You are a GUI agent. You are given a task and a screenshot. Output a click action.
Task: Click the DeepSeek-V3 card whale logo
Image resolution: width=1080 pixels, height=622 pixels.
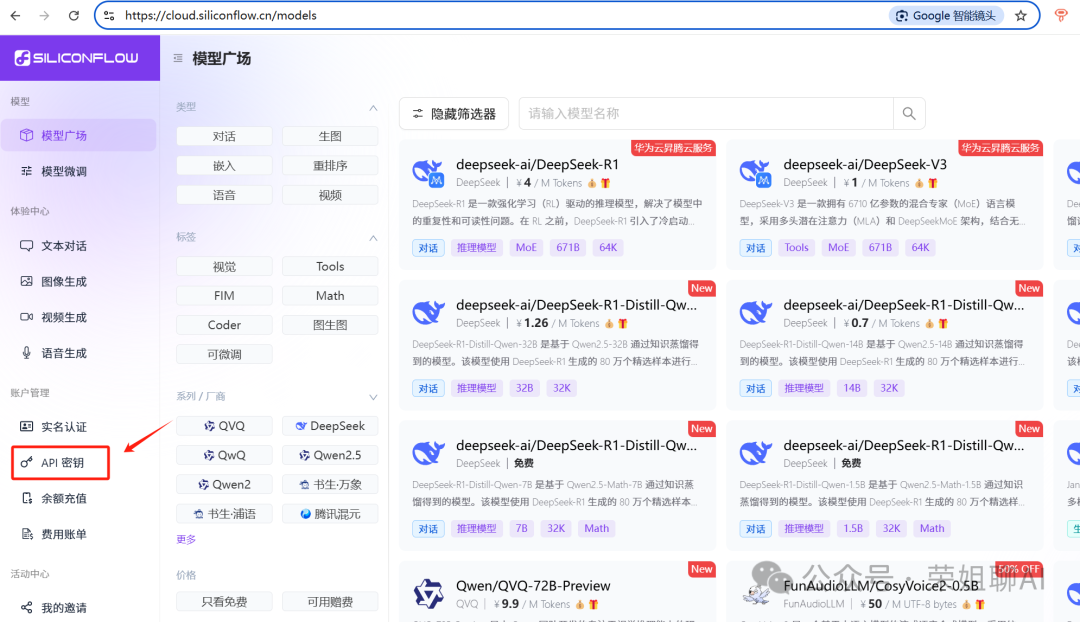tap(756, 173)
